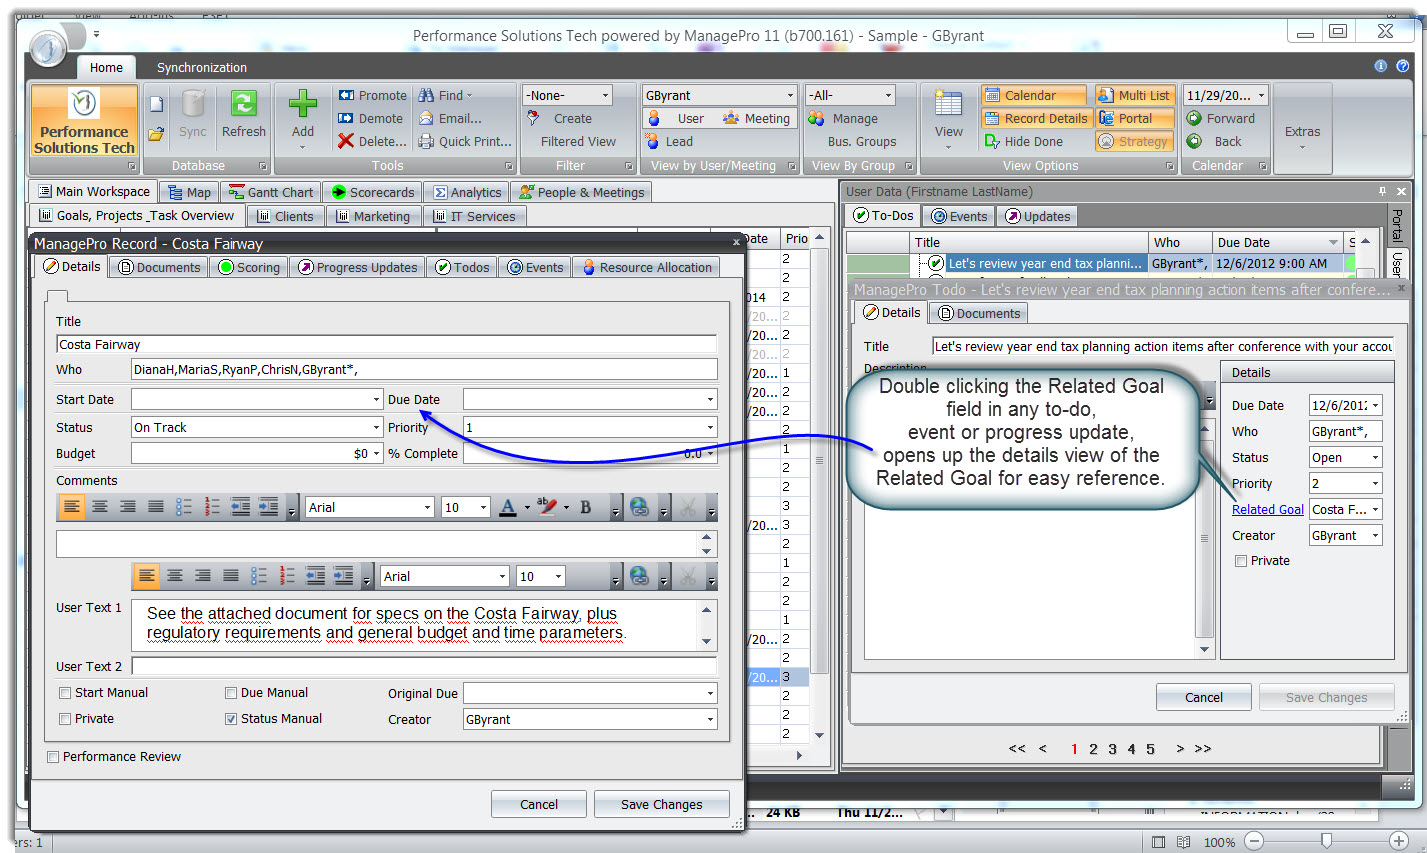Click the Strategy icon
The image size is (1427, 853).
tap(1106, 141)
